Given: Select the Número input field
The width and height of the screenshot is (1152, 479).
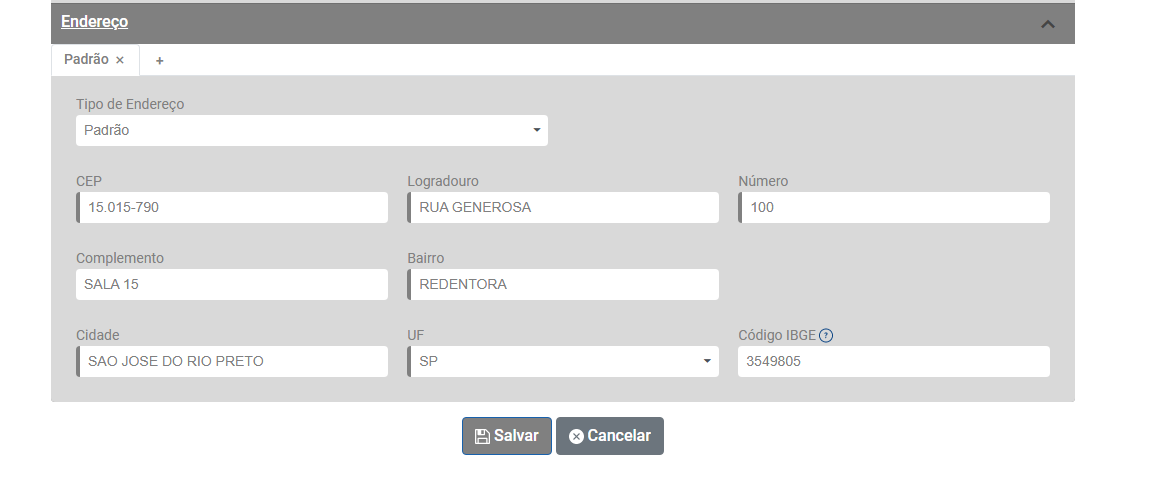Looking at the screenshot, I should (x=894, y=208).
